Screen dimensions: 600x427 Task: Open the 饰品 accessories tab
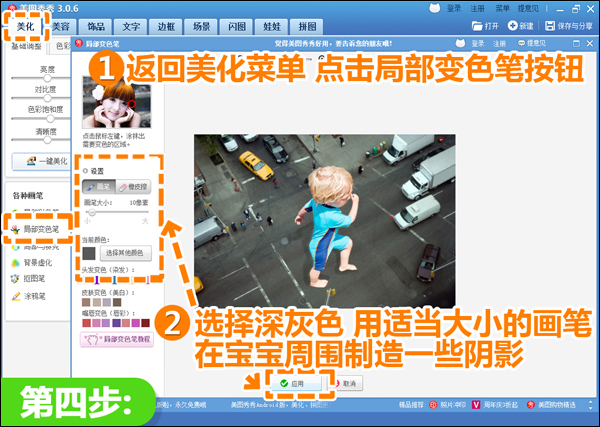pyautogui.click(x=96, y=26)
